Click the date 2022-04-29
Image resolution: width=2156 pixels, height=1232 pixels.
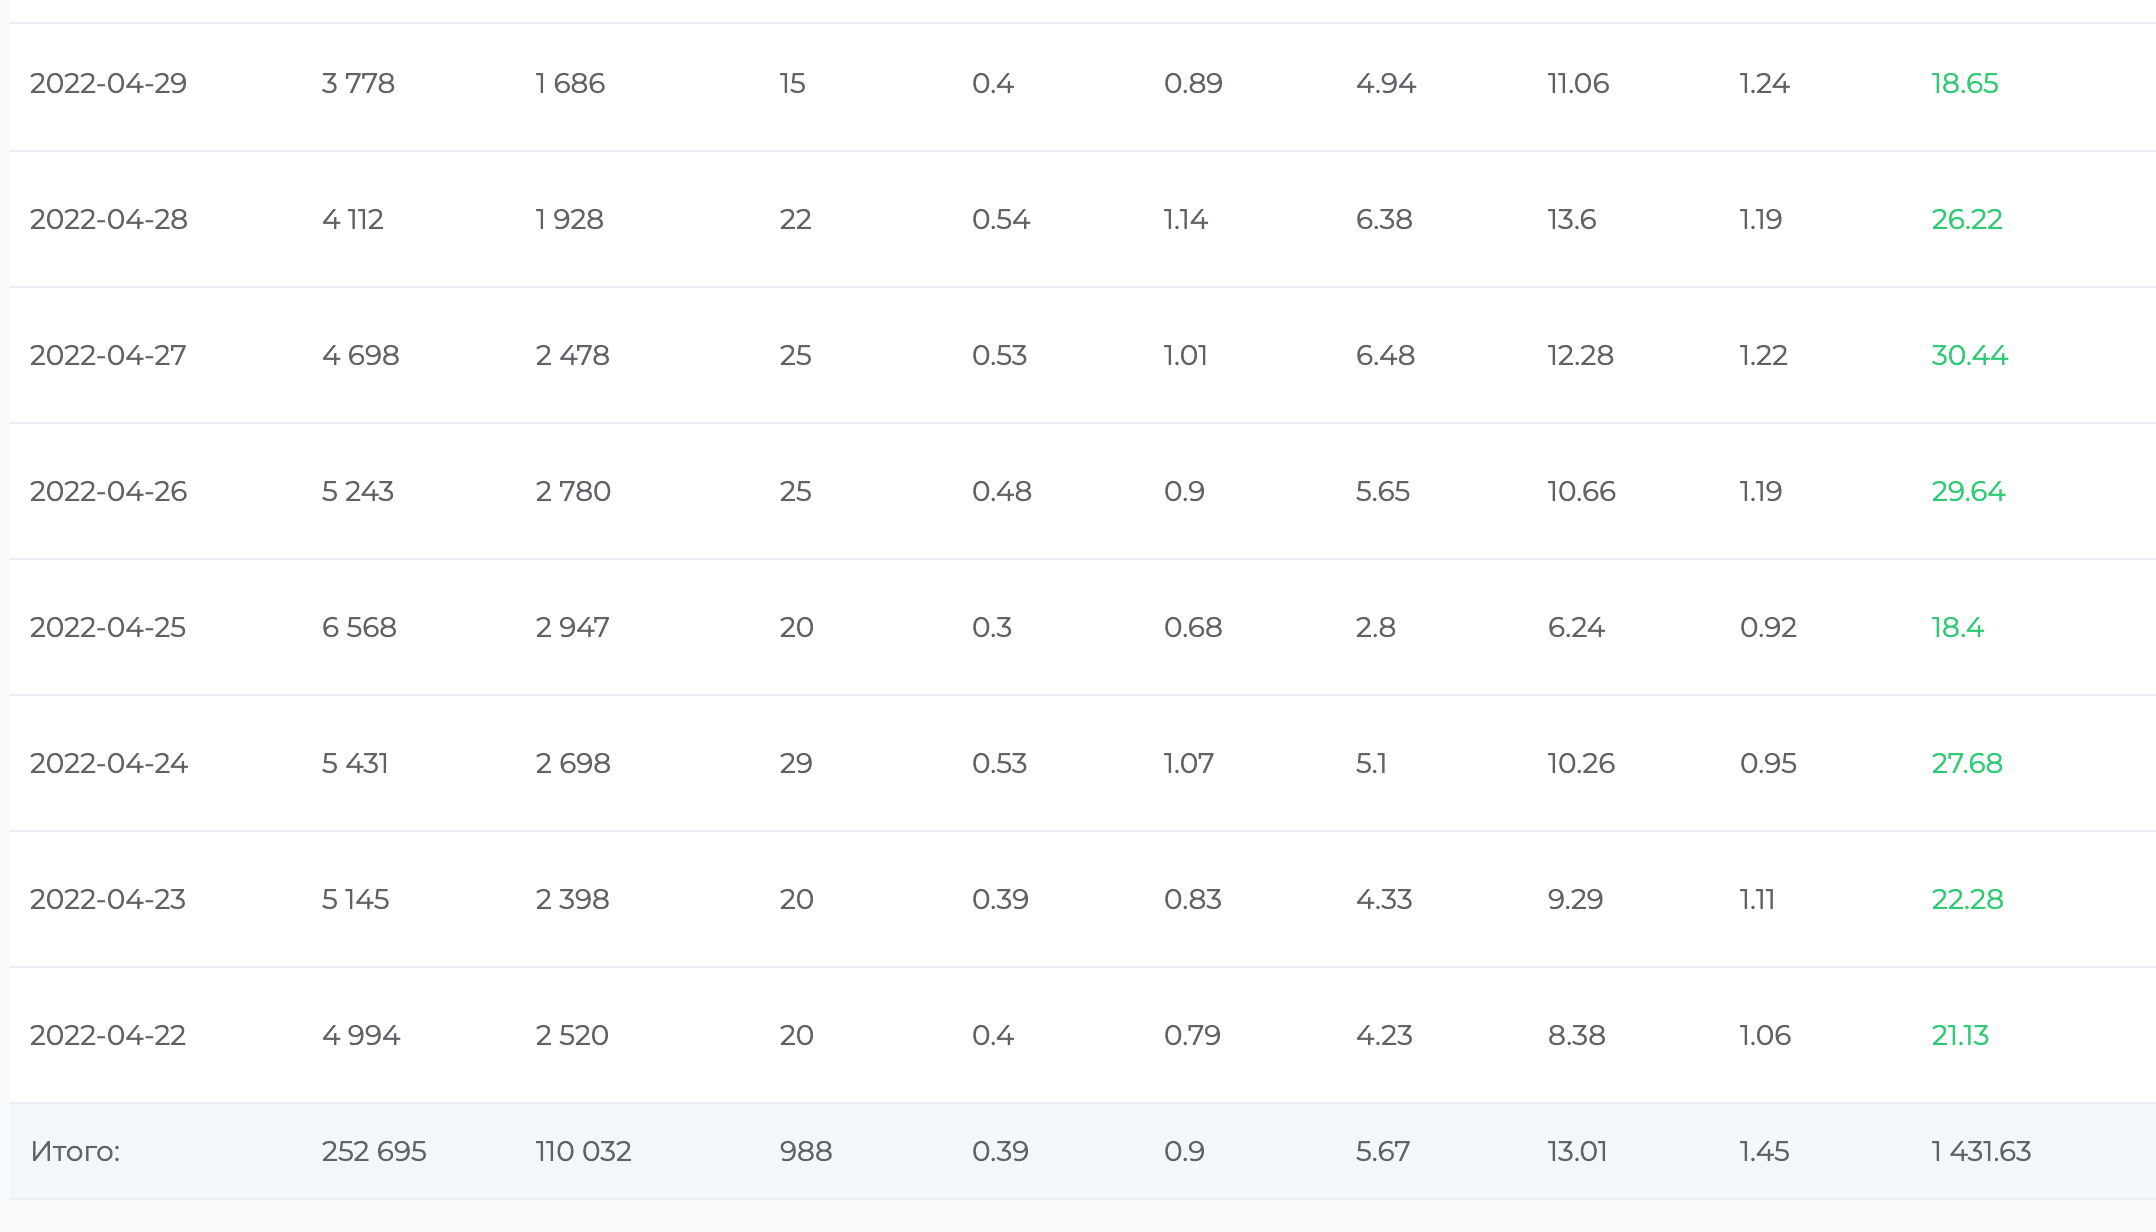108,83
